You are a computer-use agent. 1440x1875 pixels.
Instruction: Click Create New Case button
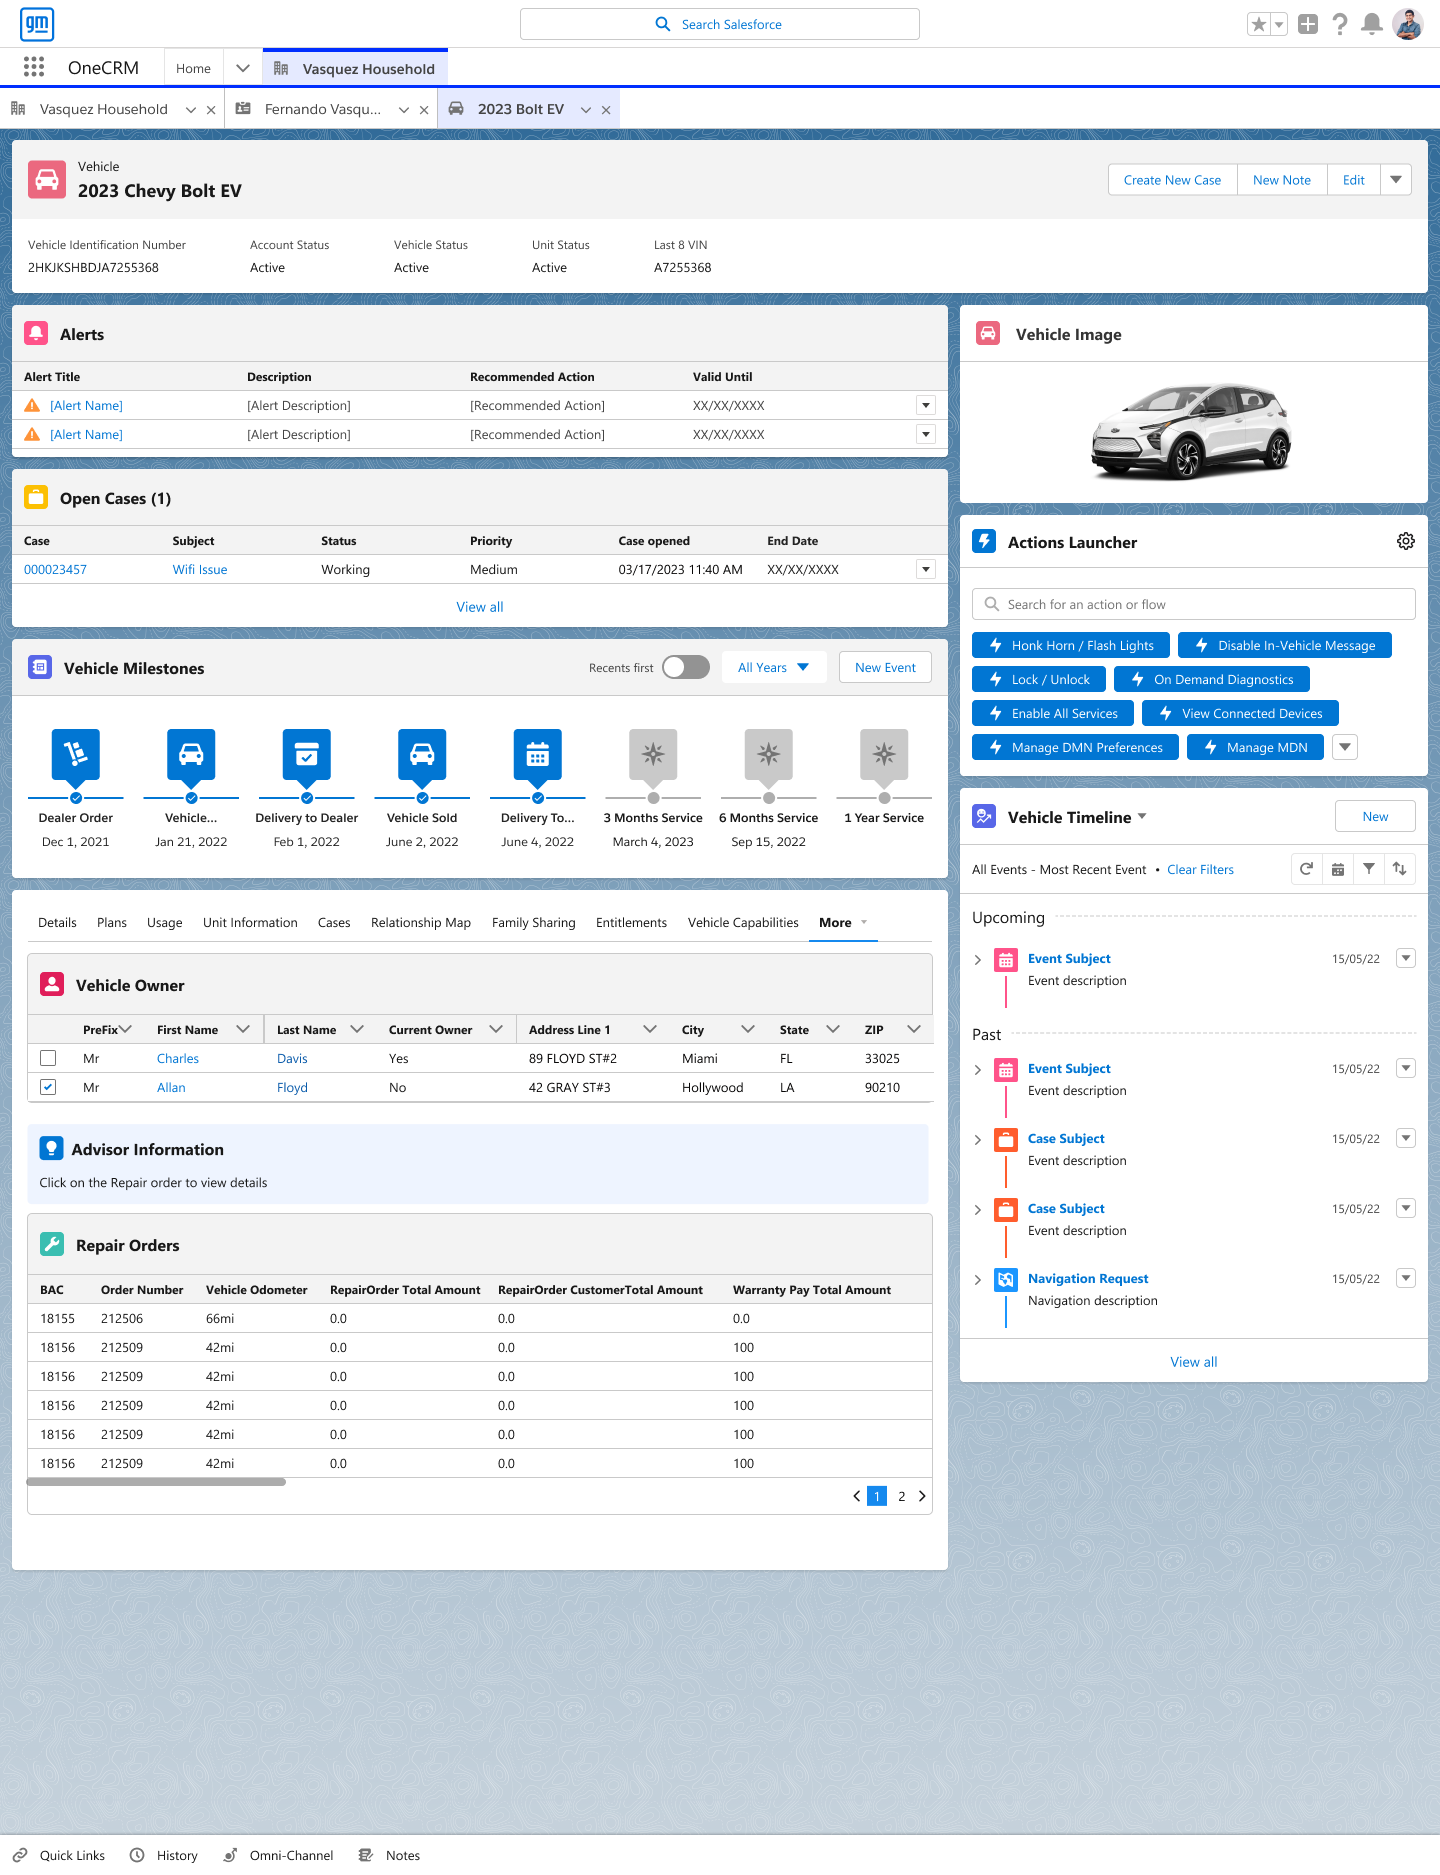1172,180
